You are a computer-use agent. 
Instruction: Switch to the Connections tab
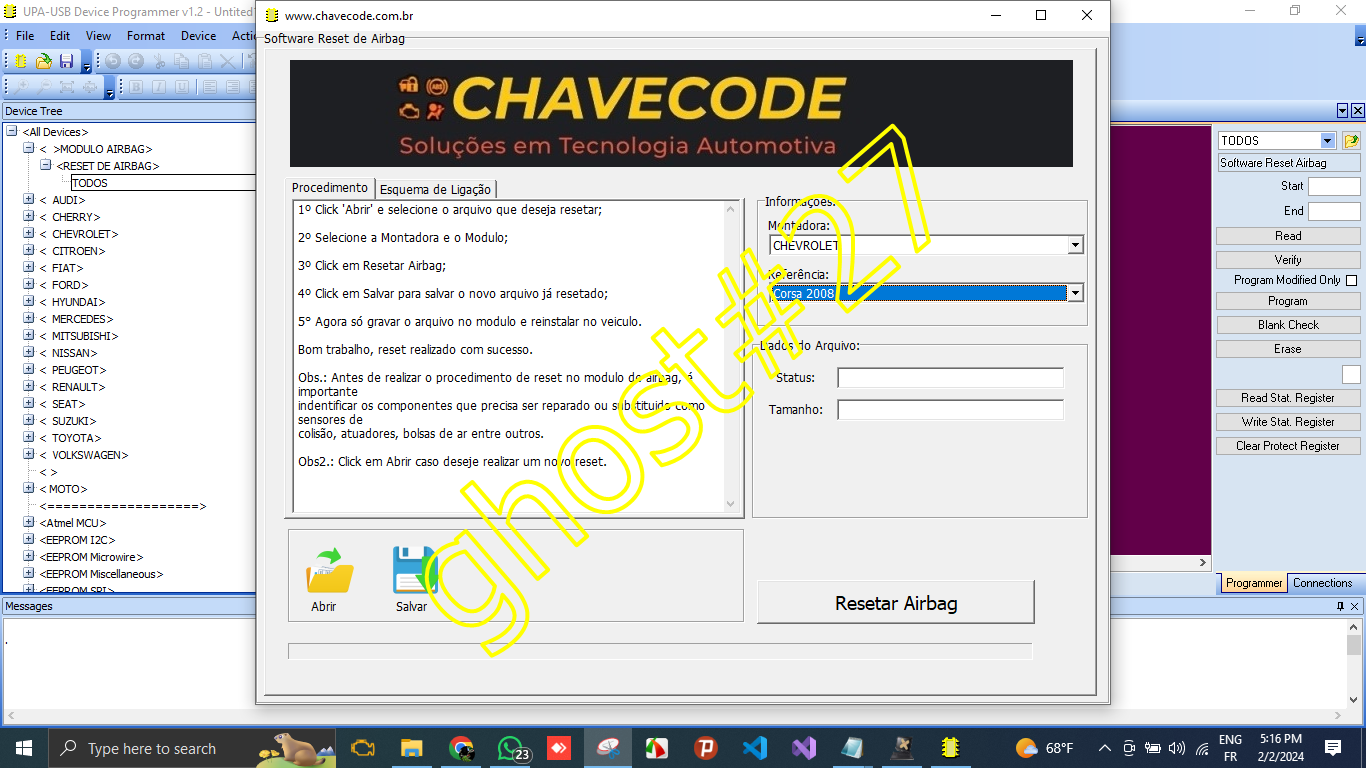tap(1322, 583)
